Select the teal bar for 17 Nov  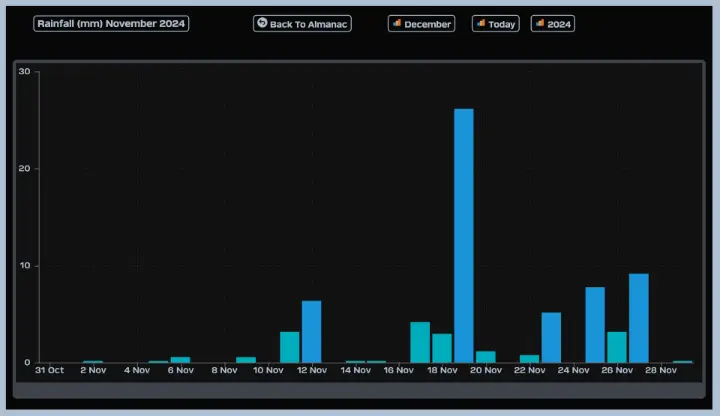(x=420, y=342)
